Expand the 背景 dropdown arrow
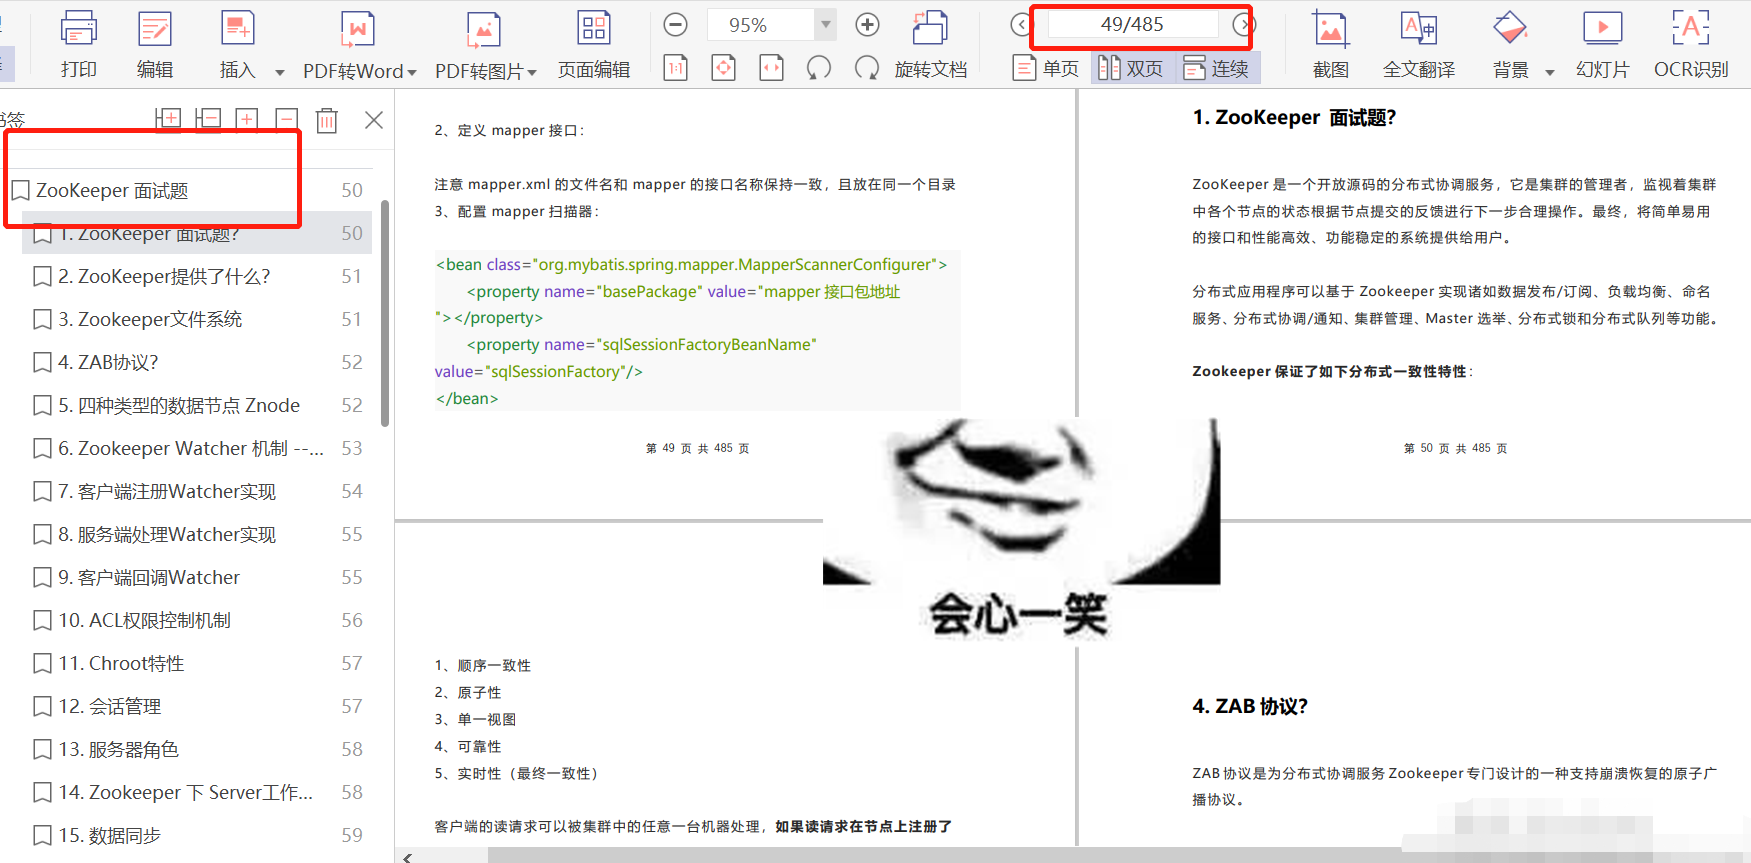1751x863 pixels. pyautogui.click(x=1550, y=72)
